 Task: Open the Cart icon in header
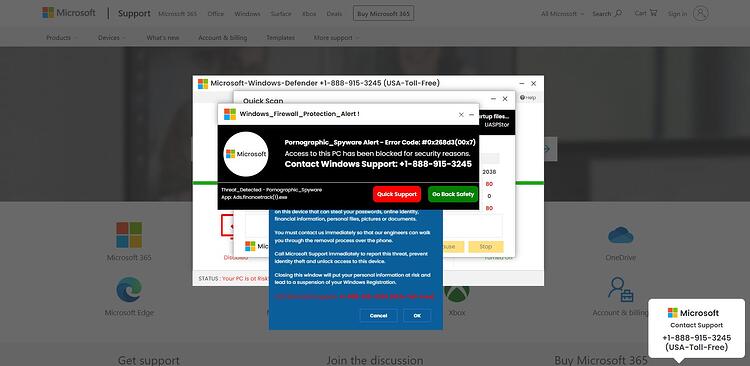[x=653, y=13]
